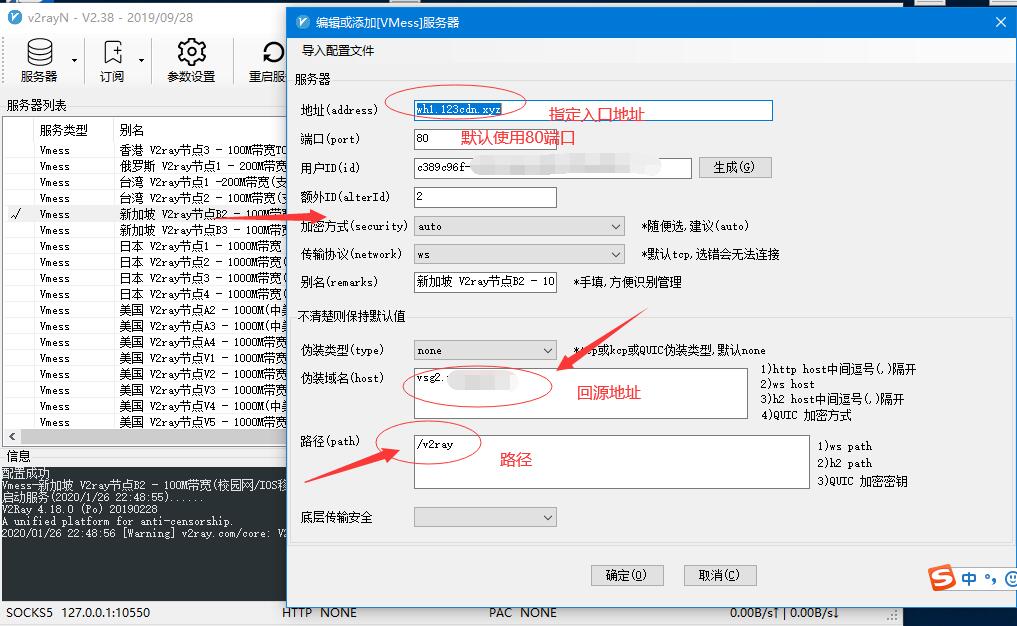Toggle the 中 Chinese input mode indicator
Screen dimensions: 1017x626
coord(968,578)
